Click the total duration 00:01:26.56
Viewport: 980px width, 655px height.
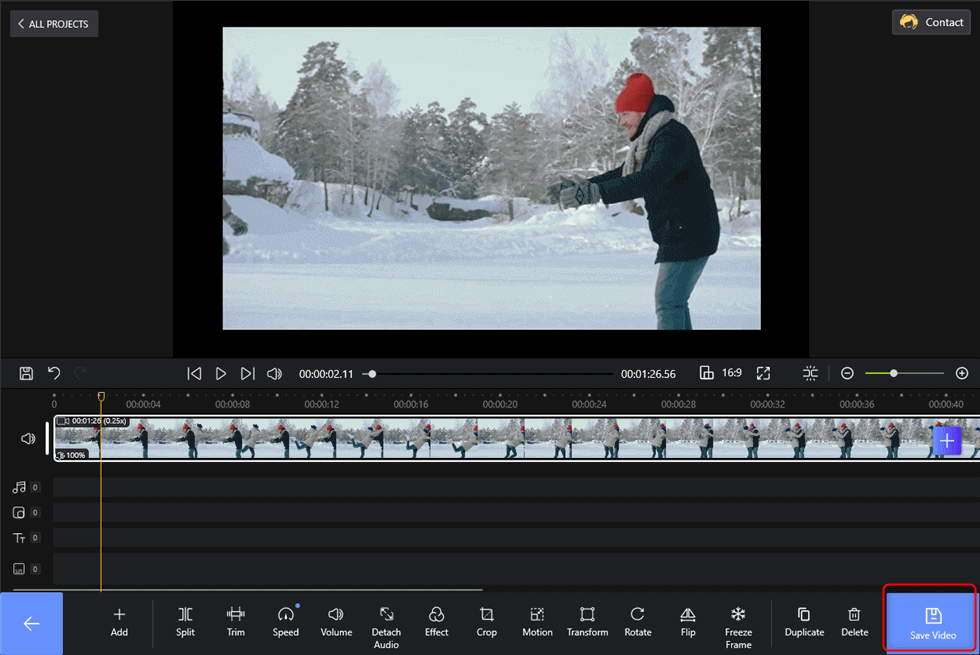648,374
